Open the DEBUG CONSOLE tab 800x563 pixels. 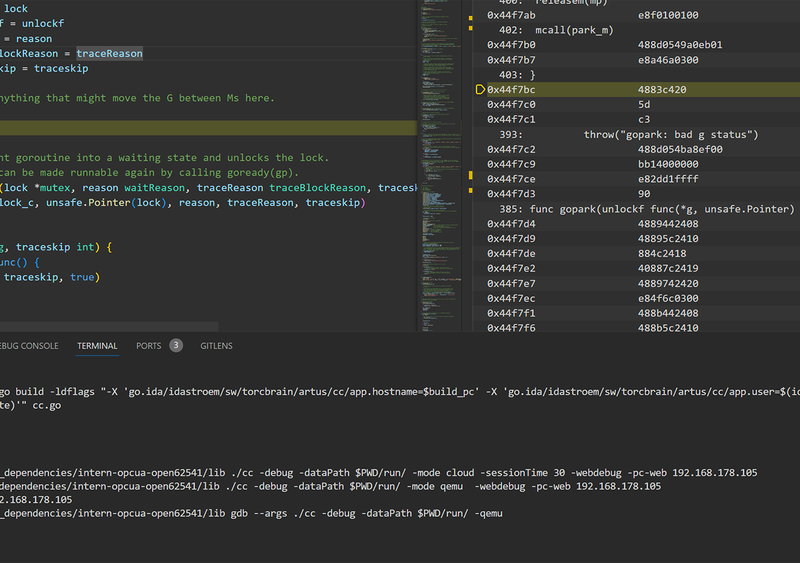(x=29, y=346)
